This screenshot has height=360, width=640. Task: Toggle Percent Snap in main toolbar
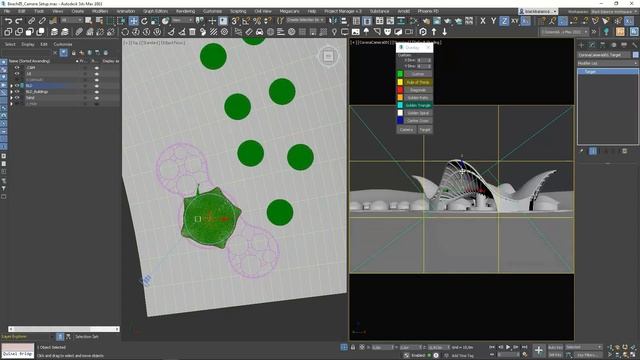pos(257,20)
